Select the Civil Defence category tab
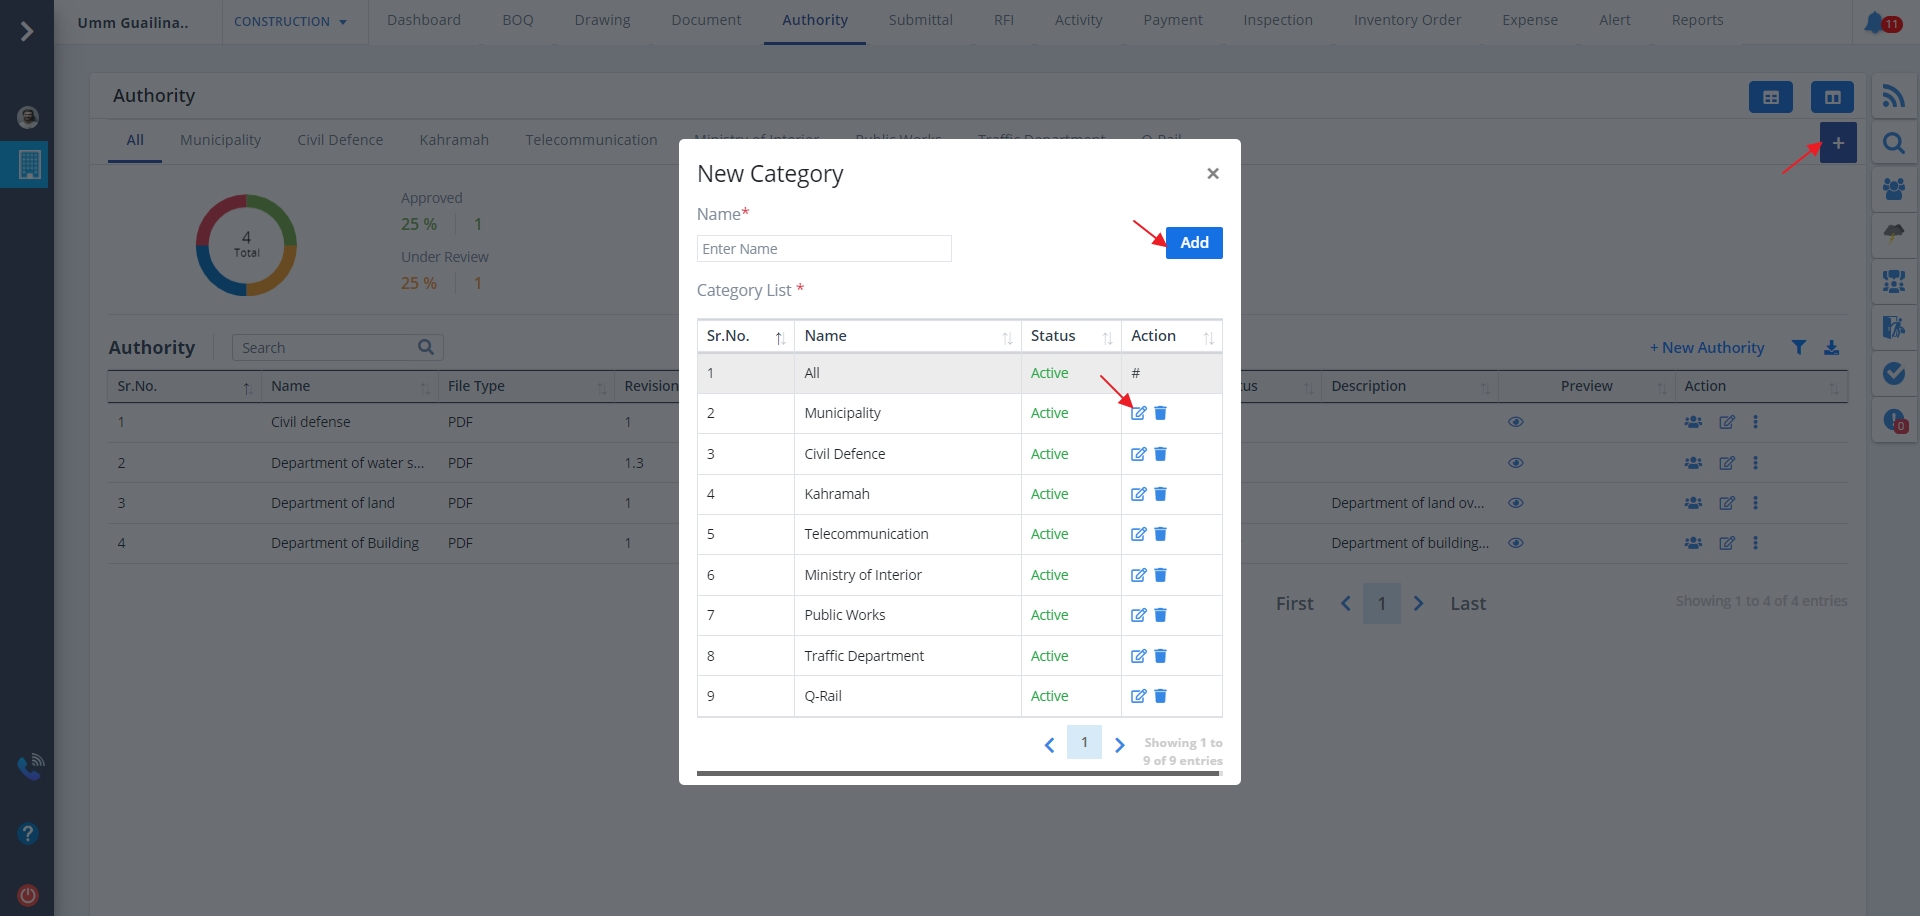The width and height of the screenshot is (1920, 916). pyautogui.click(x=340, y=140)
